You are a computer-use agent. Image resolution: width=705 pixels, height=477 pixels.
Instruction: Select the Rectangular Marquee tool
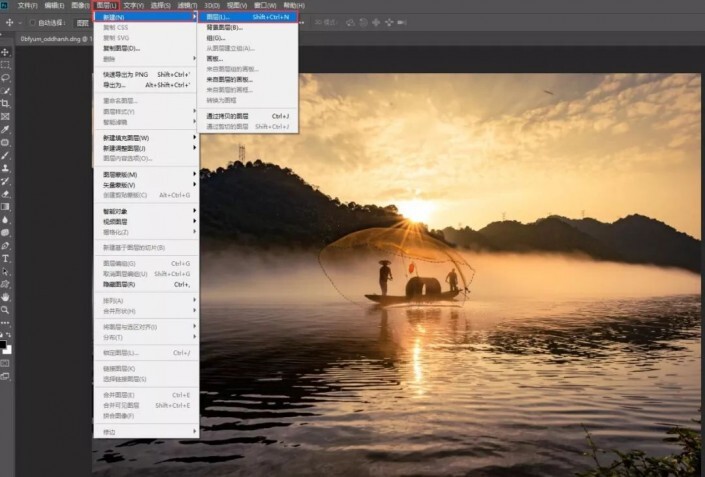pyautogui.click(x=6, y=64)
